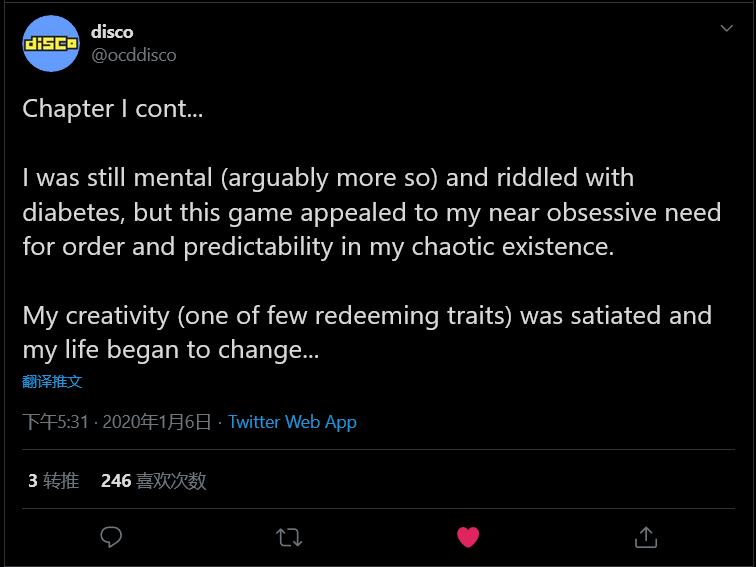
Task: Click the yellow disco logo text in the avatar
Action: [x=51, y=44]
